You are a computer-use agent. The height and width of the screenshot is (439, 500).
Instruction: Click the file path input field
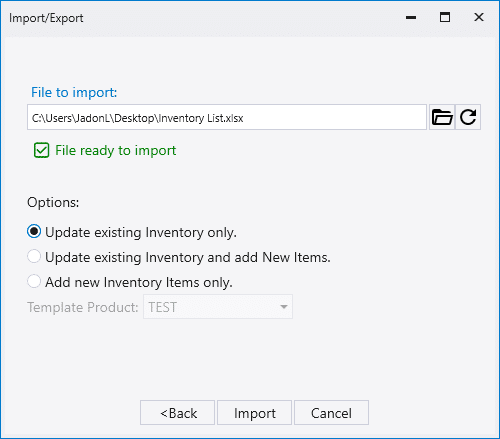pos(227,117)
